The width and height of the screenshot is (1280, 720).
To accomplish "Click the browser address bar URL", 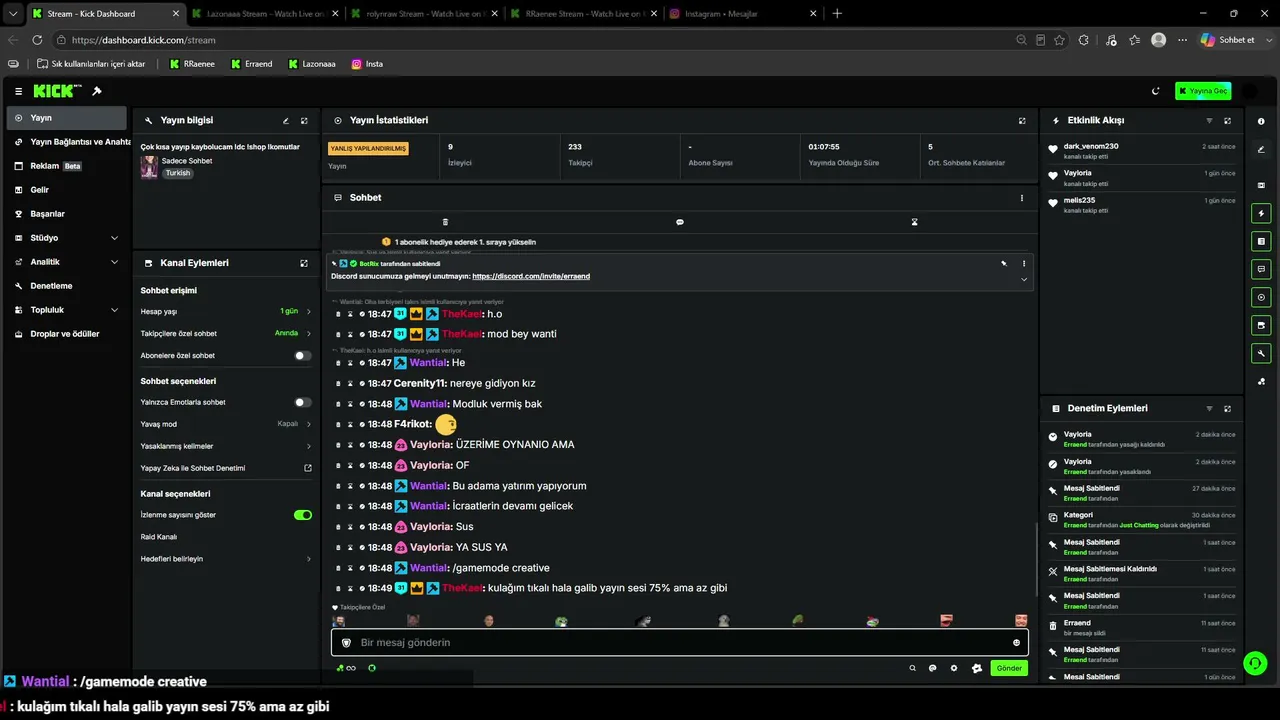I will (144, 40).
